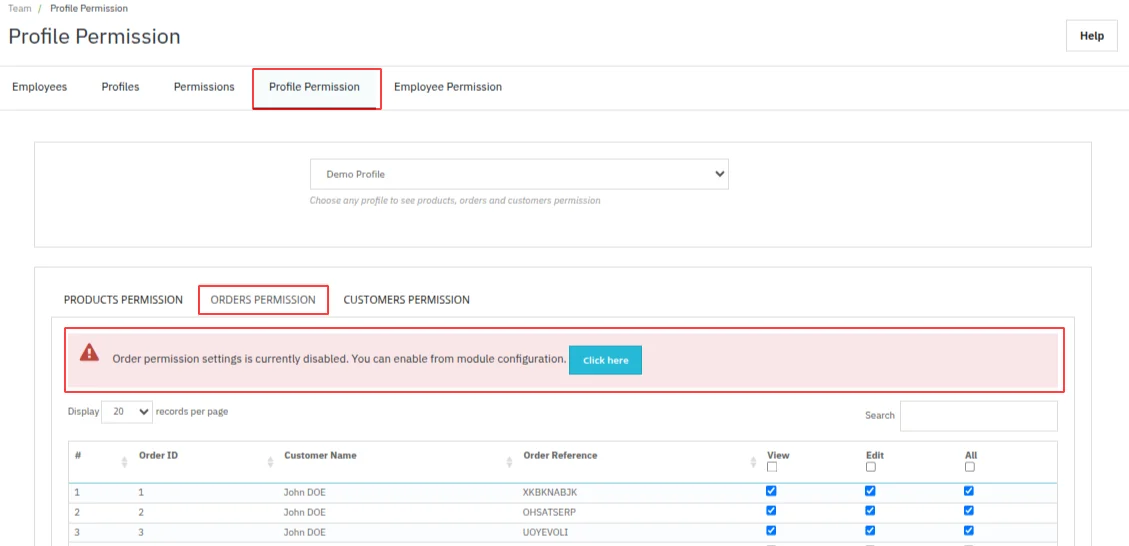Uncheck Edit permission for order OHSATSERP

870,511
